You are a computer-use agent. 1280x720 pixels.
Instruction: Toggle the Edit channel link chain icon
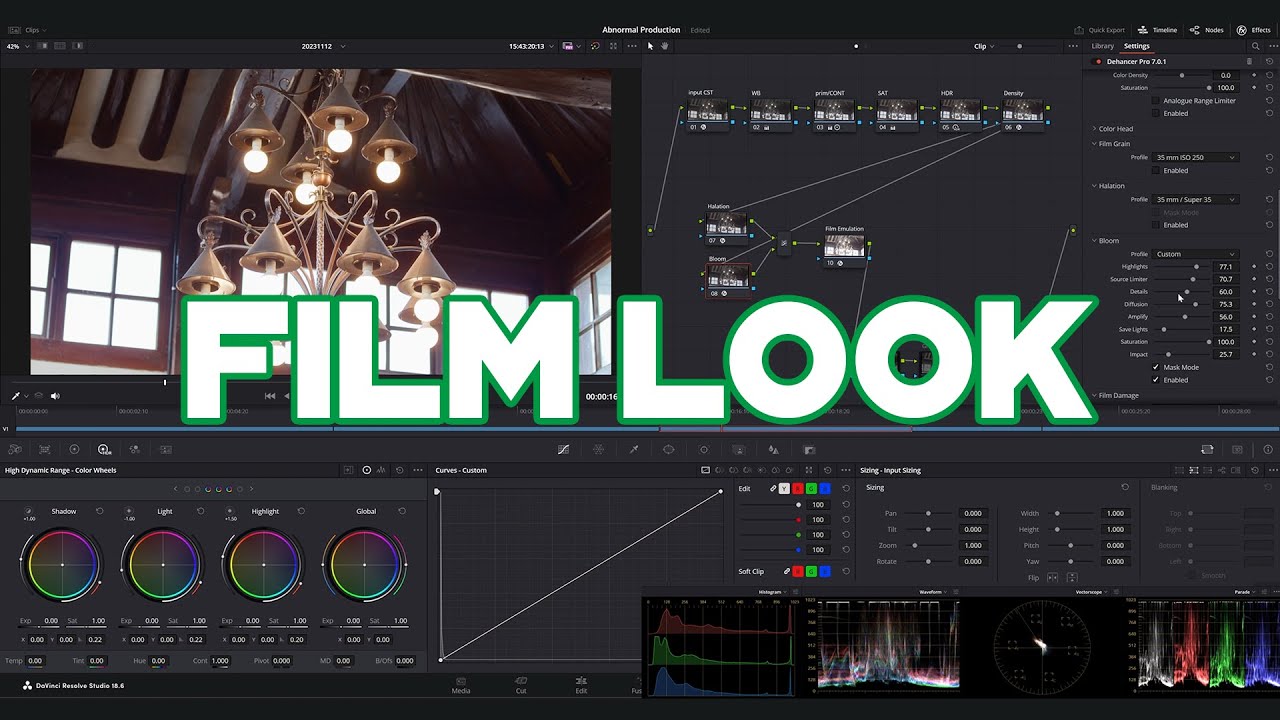tap(772, 488)
